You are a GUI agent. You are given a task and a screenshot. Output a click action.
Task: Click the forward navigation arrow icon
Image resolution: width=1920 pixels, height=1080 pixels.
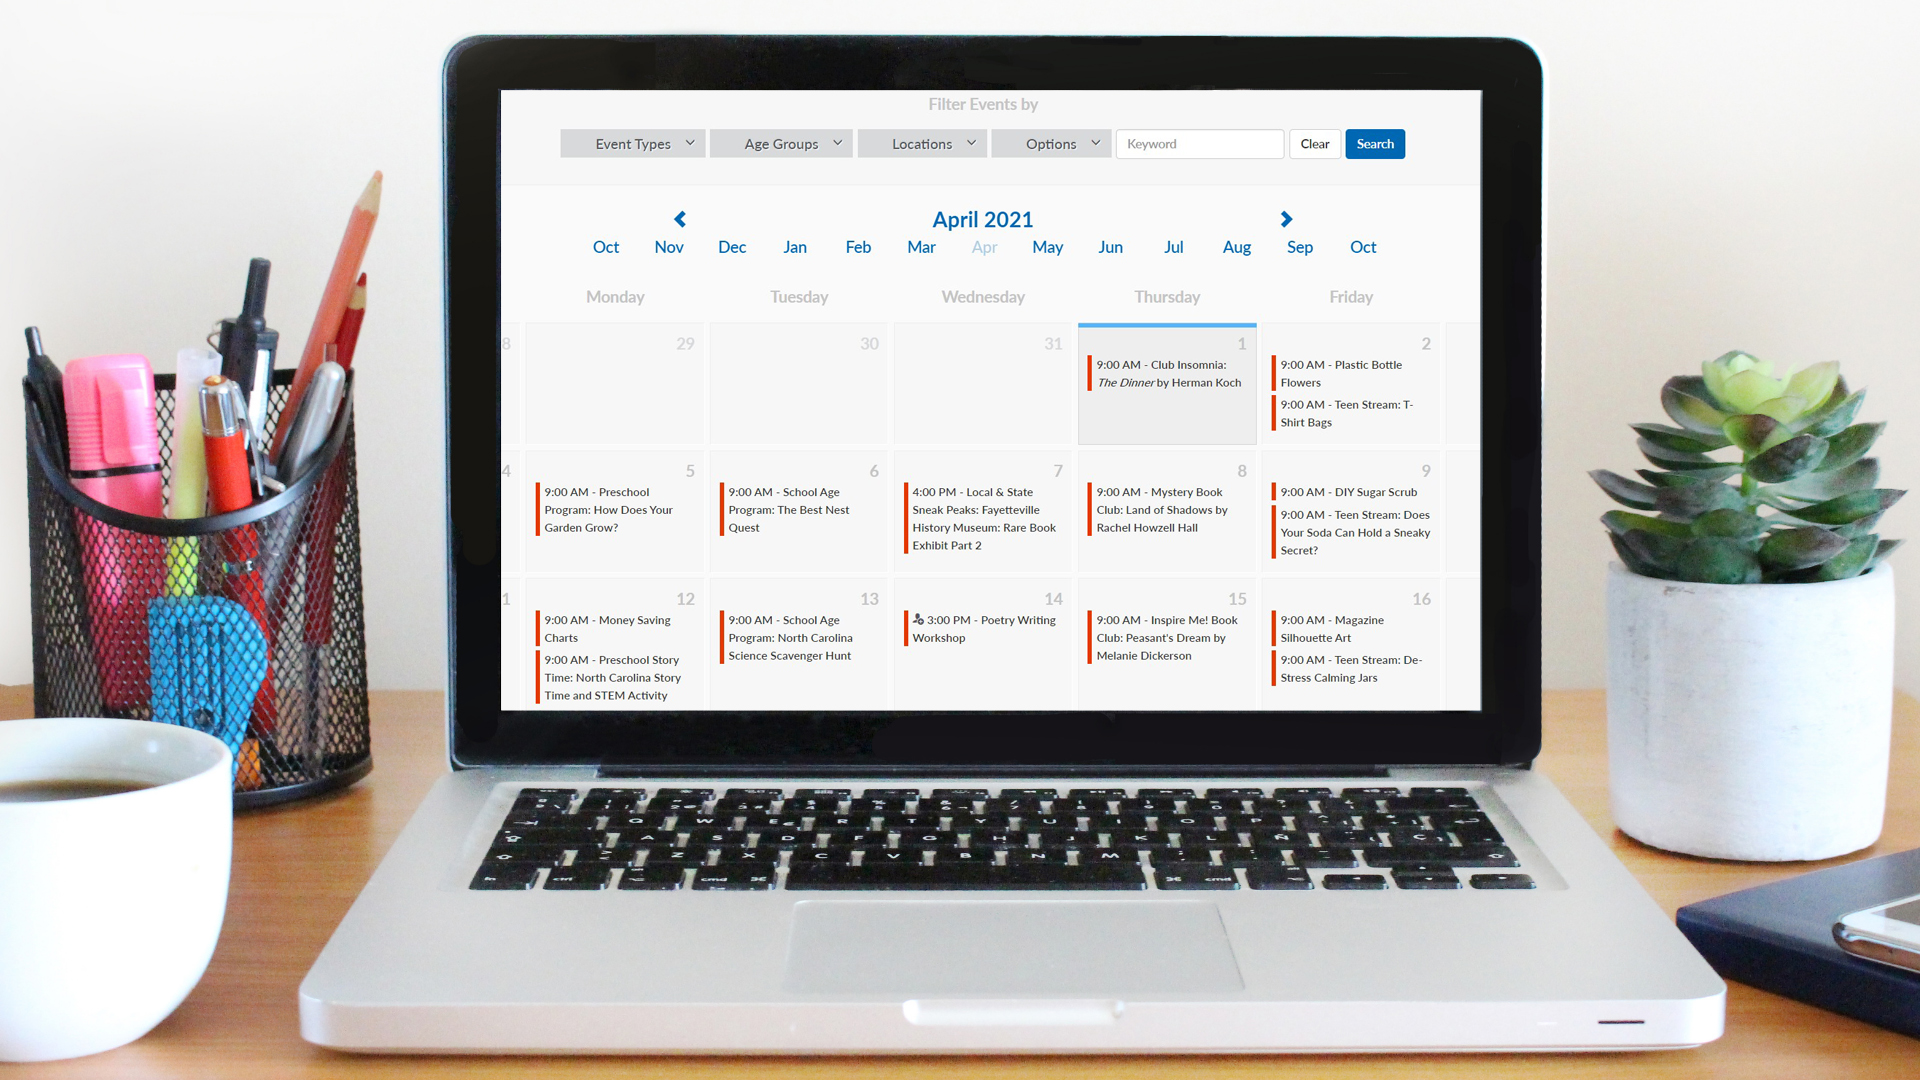coord(1286,219)
